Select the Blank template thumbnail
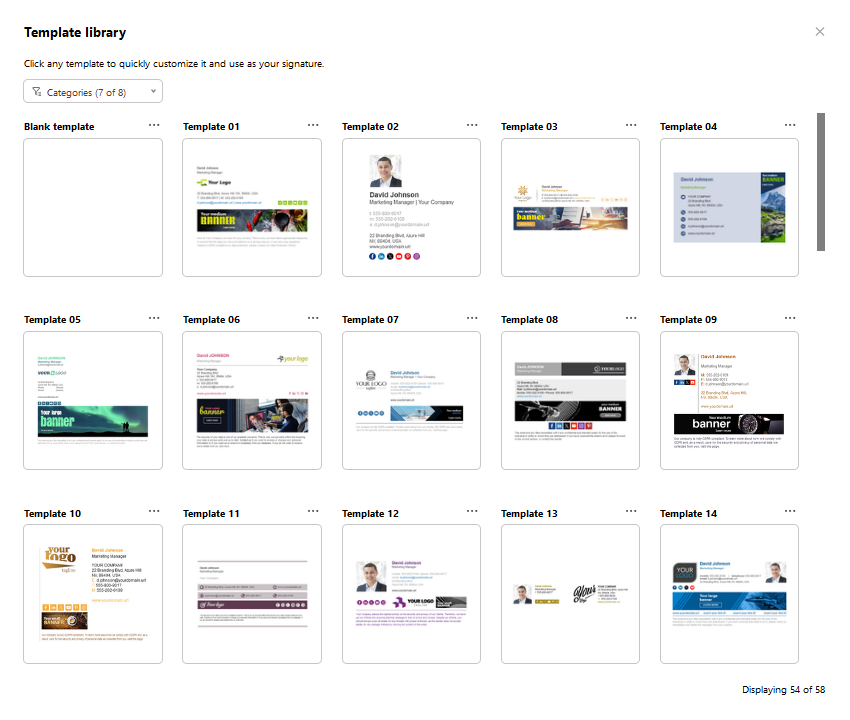This screenshot has height=720, width=850. (93, 207)
